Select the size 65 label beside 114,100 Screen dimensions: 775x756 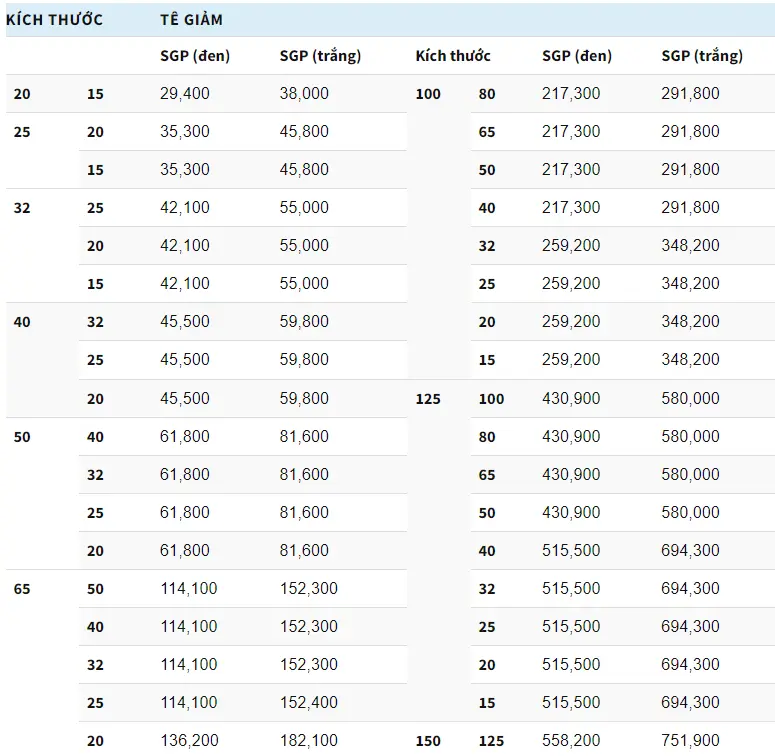click(x=22, y=589)
